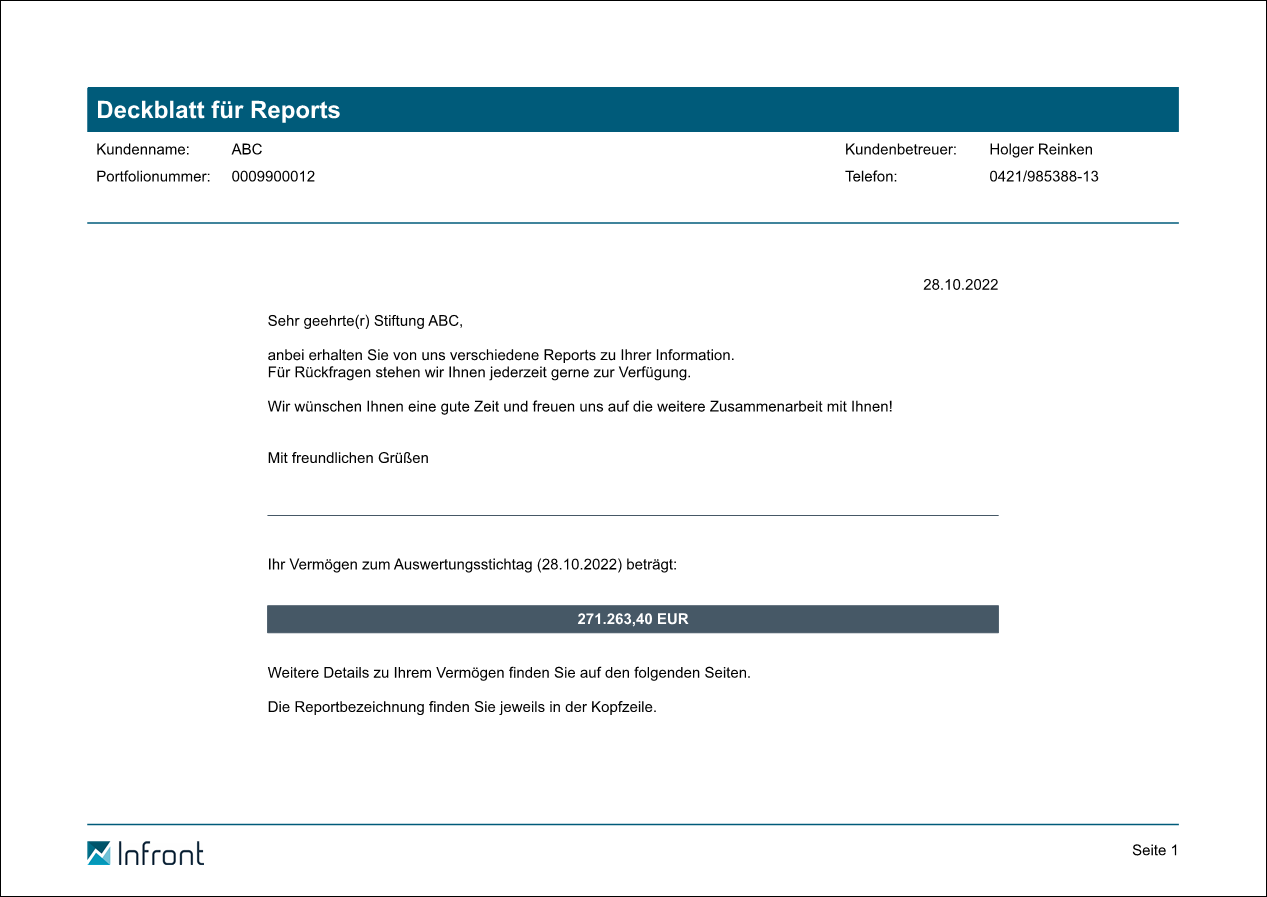
Task: Click the 'Seite 1' page number
Action: pyautogui.click(x=1155, y=850)
